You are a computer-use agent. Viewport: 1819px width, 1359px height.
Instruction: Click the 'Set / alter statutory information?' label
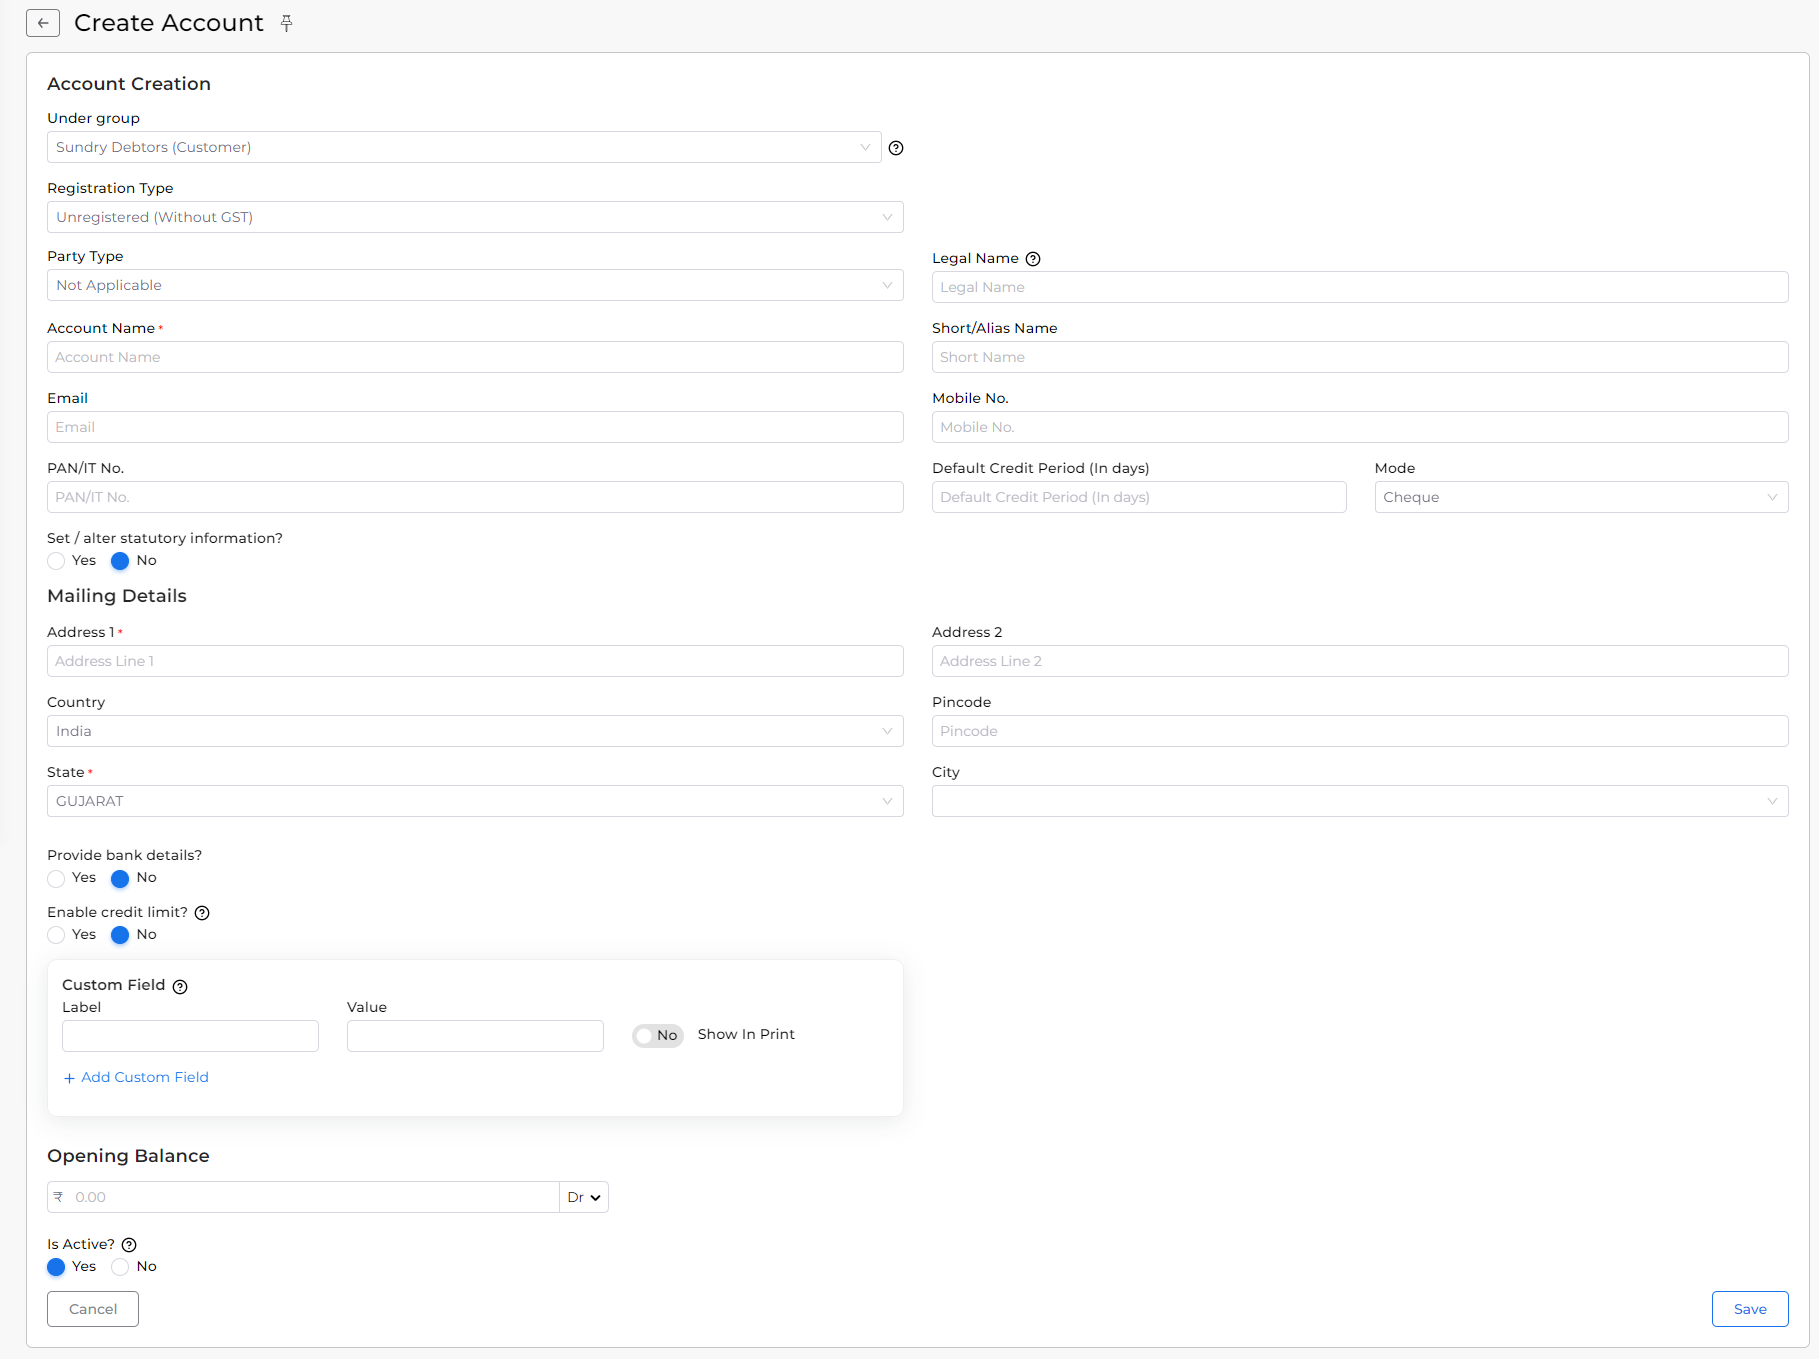pyautogui.click(x=165, y=538)
